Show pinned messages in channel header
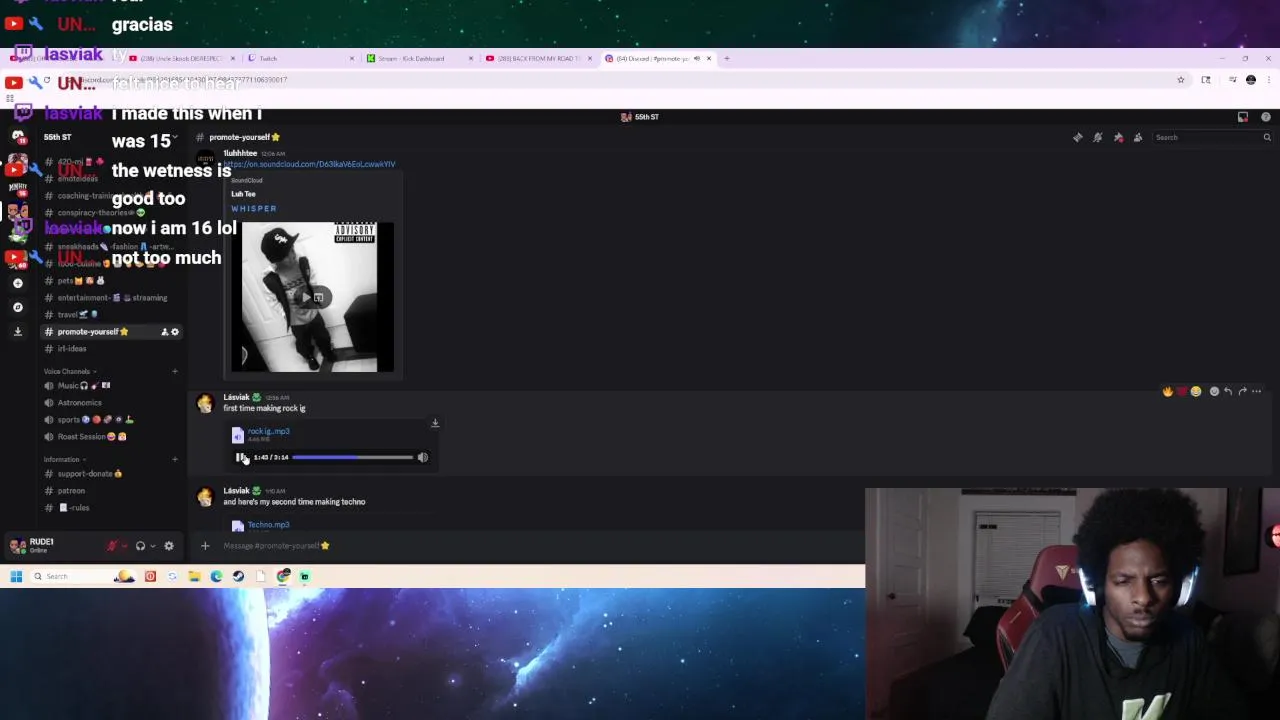This screenshot has height=720, width=1280. (1118, 137)
